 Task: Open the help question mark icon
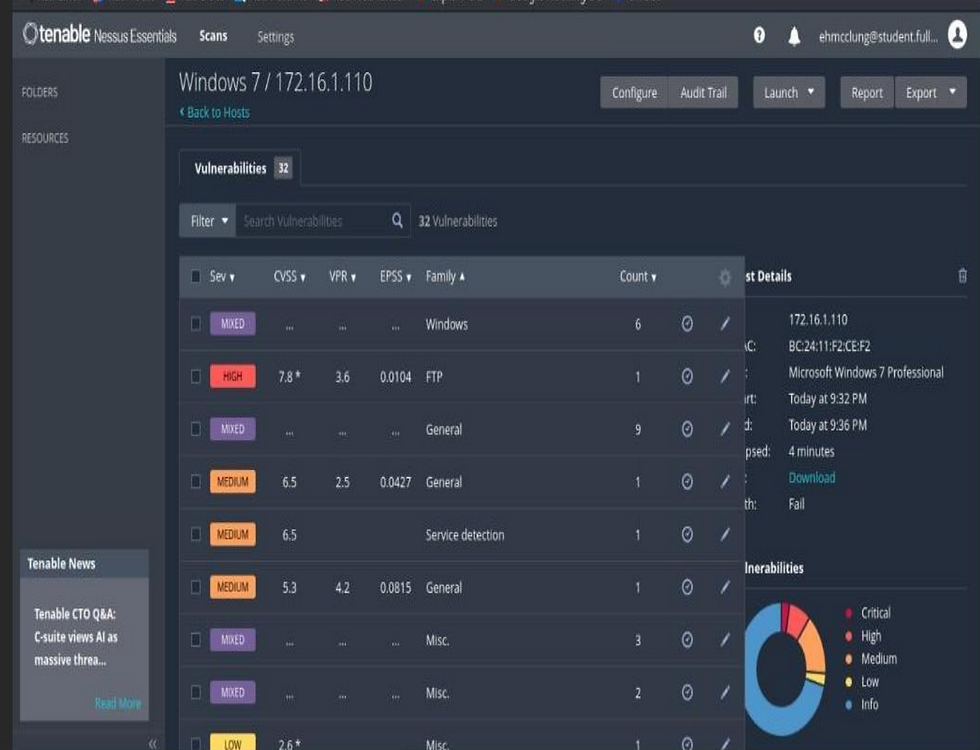(x=759, y=36)
